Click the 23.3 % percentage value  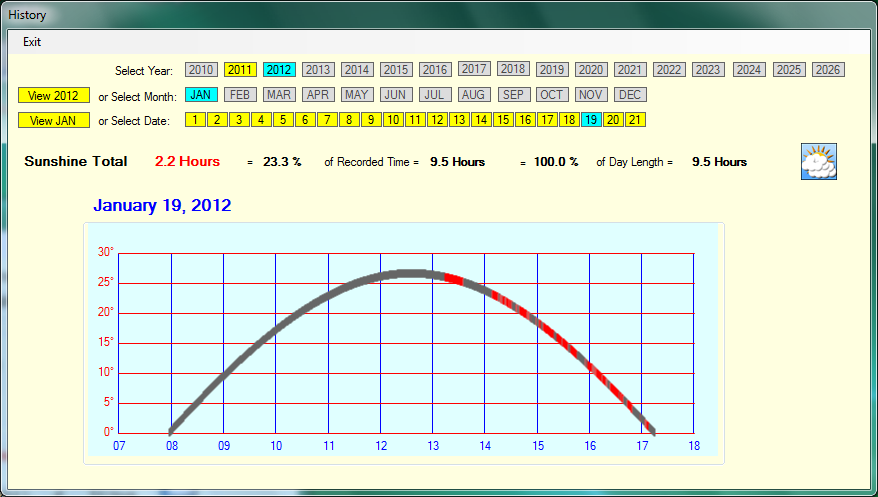tap(282, 162)
